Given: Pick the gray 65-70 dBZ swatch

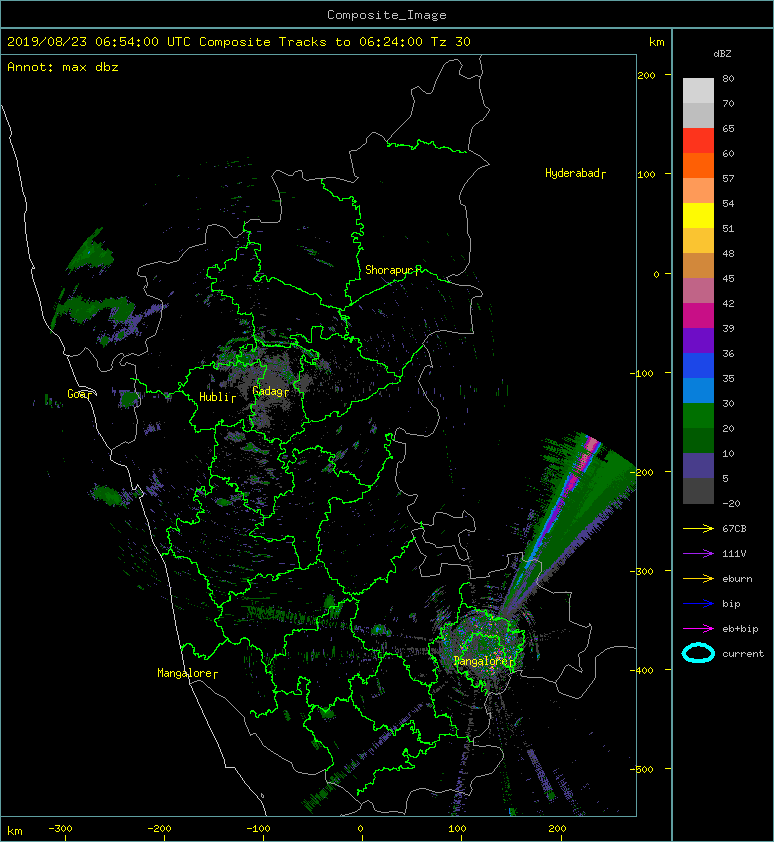Looking at the screenshot, I should (698, 115).
